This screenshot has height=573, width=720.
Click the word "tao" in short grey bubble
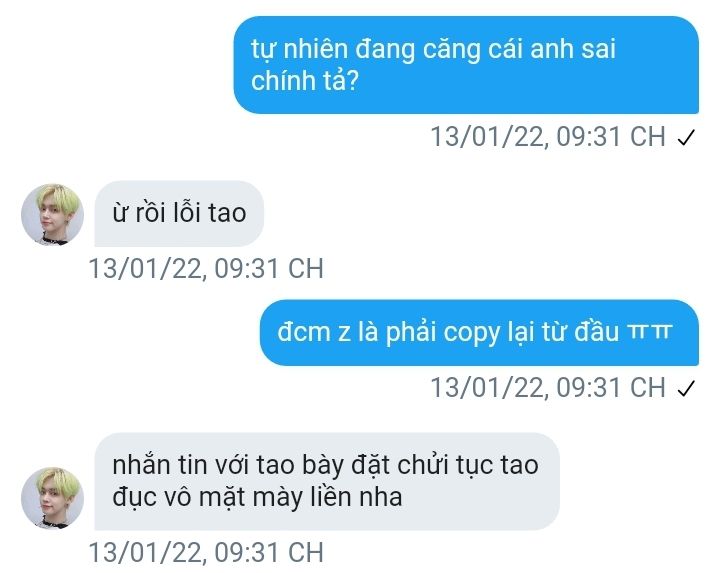pyautogui.click(x=227, y=213)
